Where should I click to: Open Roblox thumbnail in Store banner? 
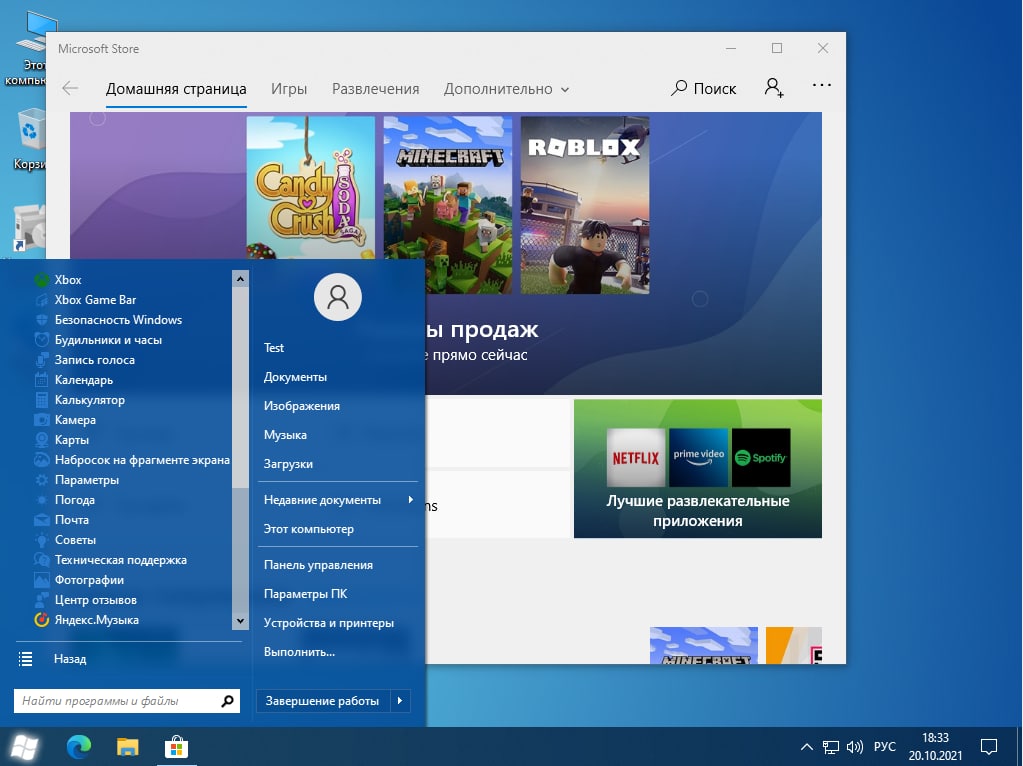585,205
